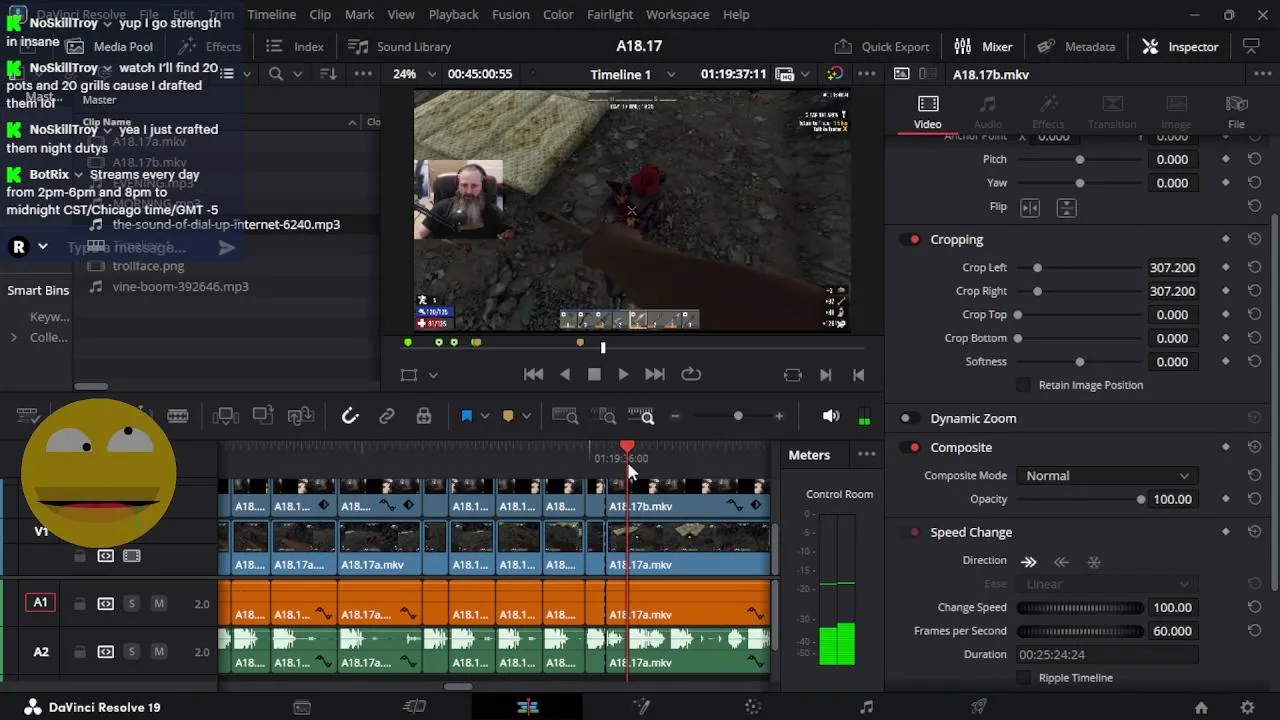Click the Crop Left slider handle
Viewport: 1280px width, 720px height.
1037,267
